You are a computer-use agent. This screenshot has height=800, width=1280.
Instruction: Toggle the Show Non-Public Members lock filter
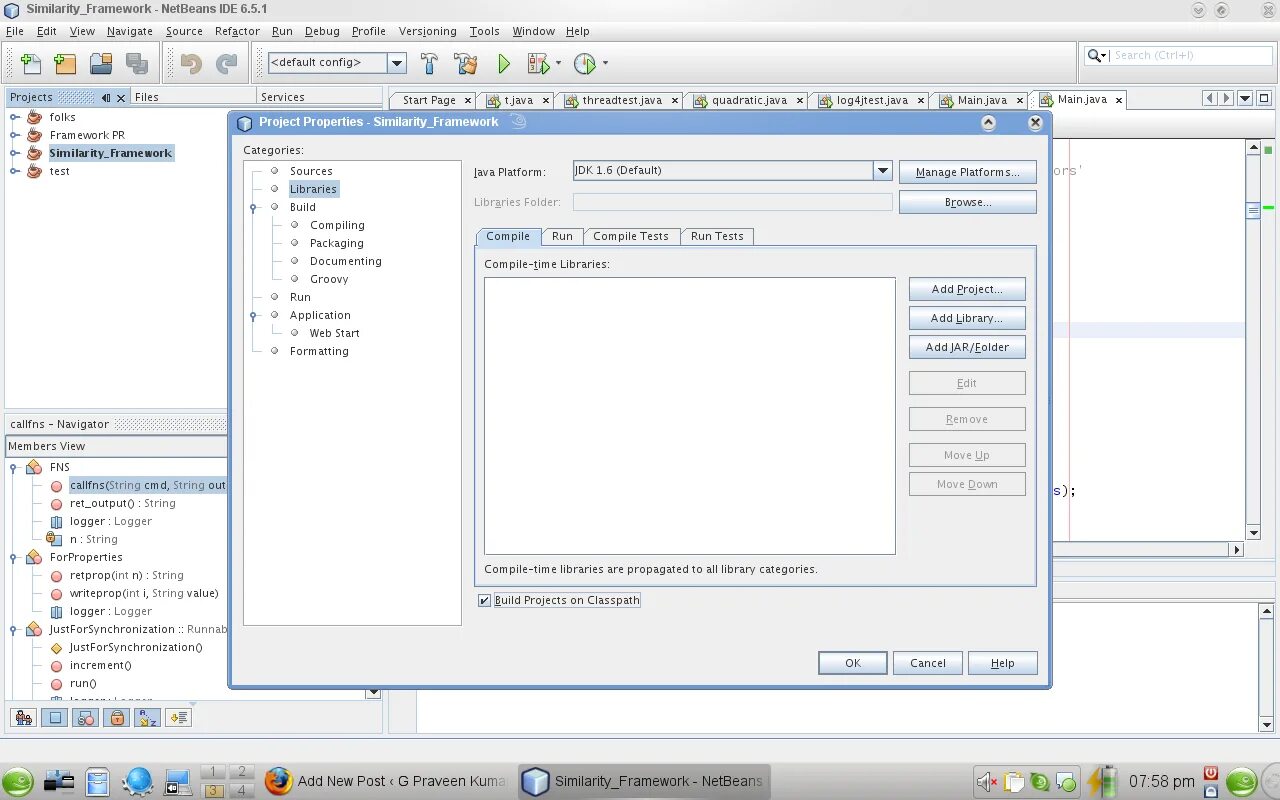point(117,717)
